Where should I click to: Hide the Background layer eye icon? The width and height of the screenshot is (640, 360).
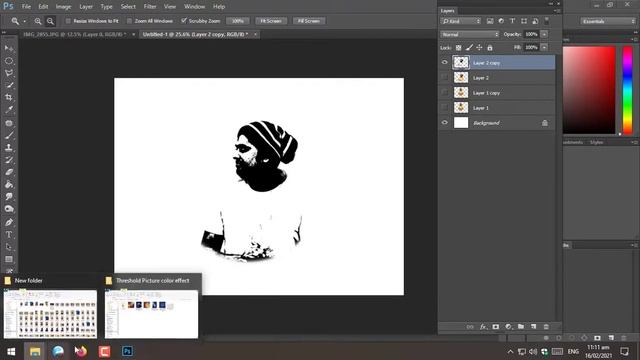[444, 122]
